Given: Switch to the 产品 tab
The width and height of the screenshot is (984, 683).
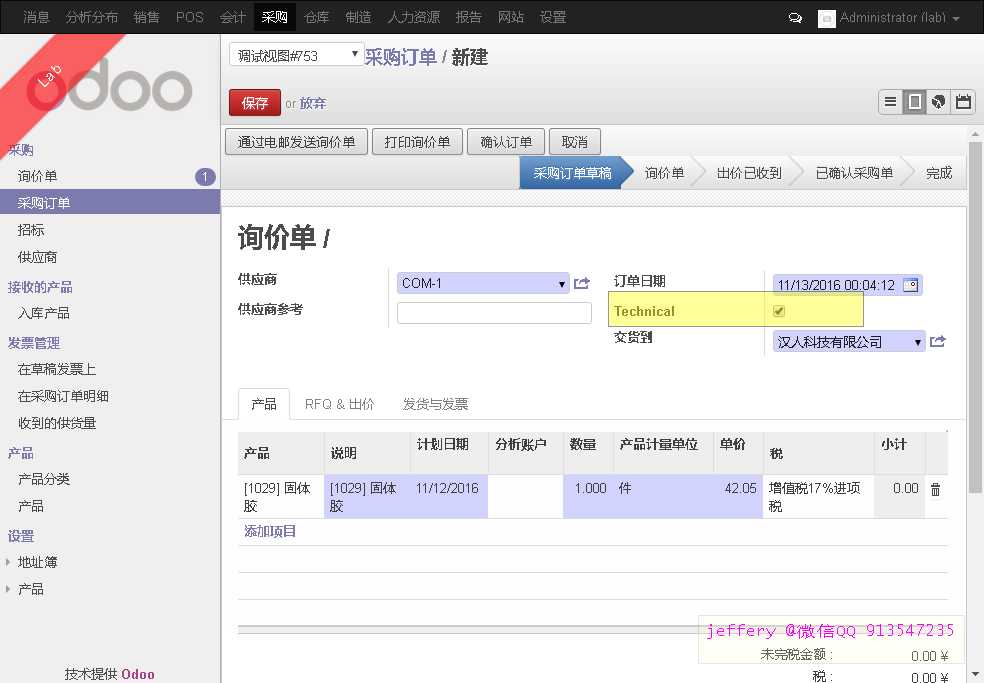Looking at the screenshot, I should point(264,404).
